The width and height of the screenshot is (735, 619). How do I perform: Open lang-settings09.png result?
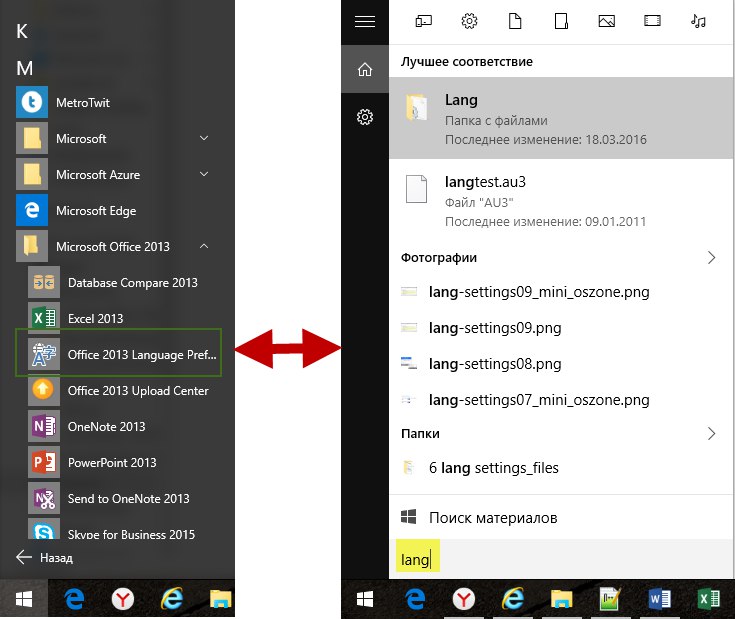[561, 328]
